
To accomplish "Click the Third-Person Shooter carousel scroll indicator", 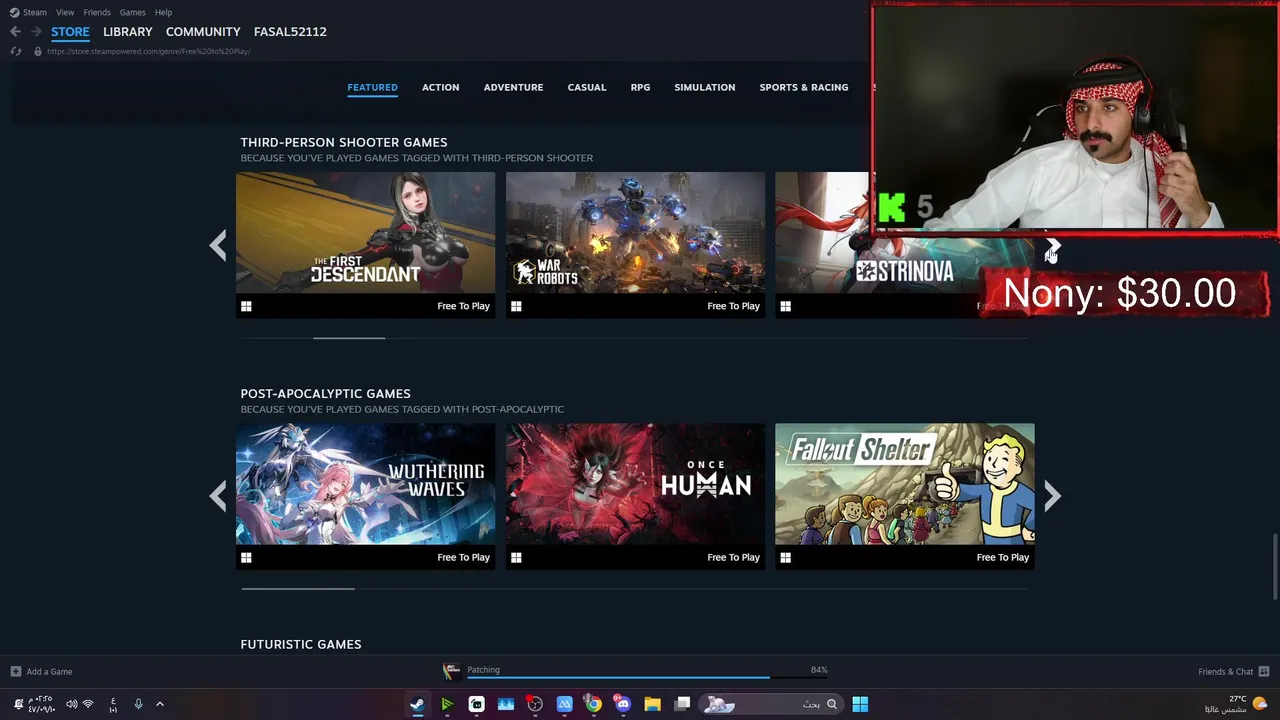I will (349, 338).
